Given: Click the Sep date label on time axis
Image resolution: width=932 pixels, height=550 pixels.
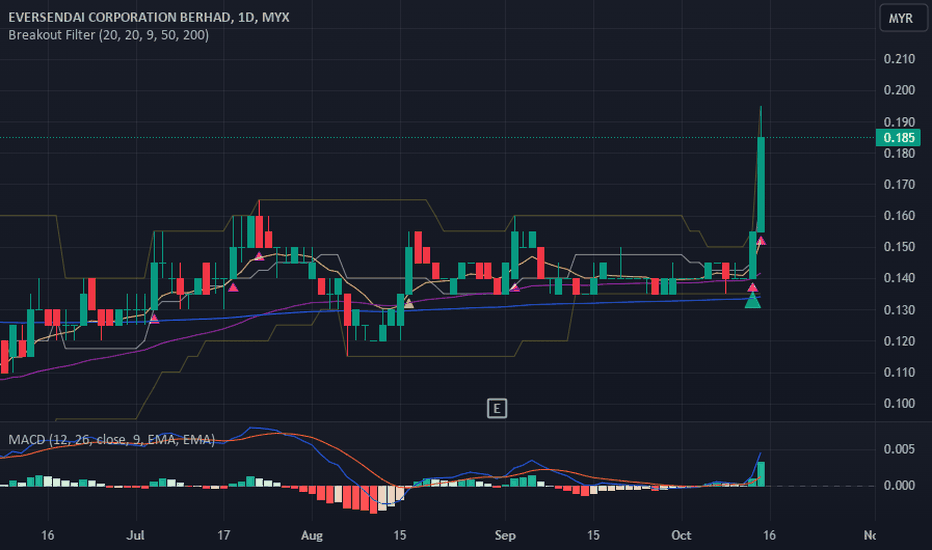Looking at the screenshot, I should click(x=505, y=535).
